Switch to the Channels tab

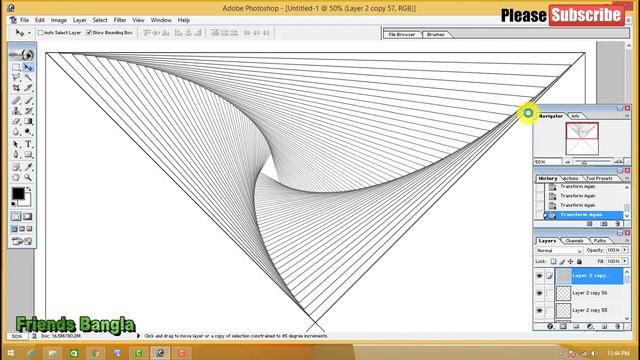574,241
